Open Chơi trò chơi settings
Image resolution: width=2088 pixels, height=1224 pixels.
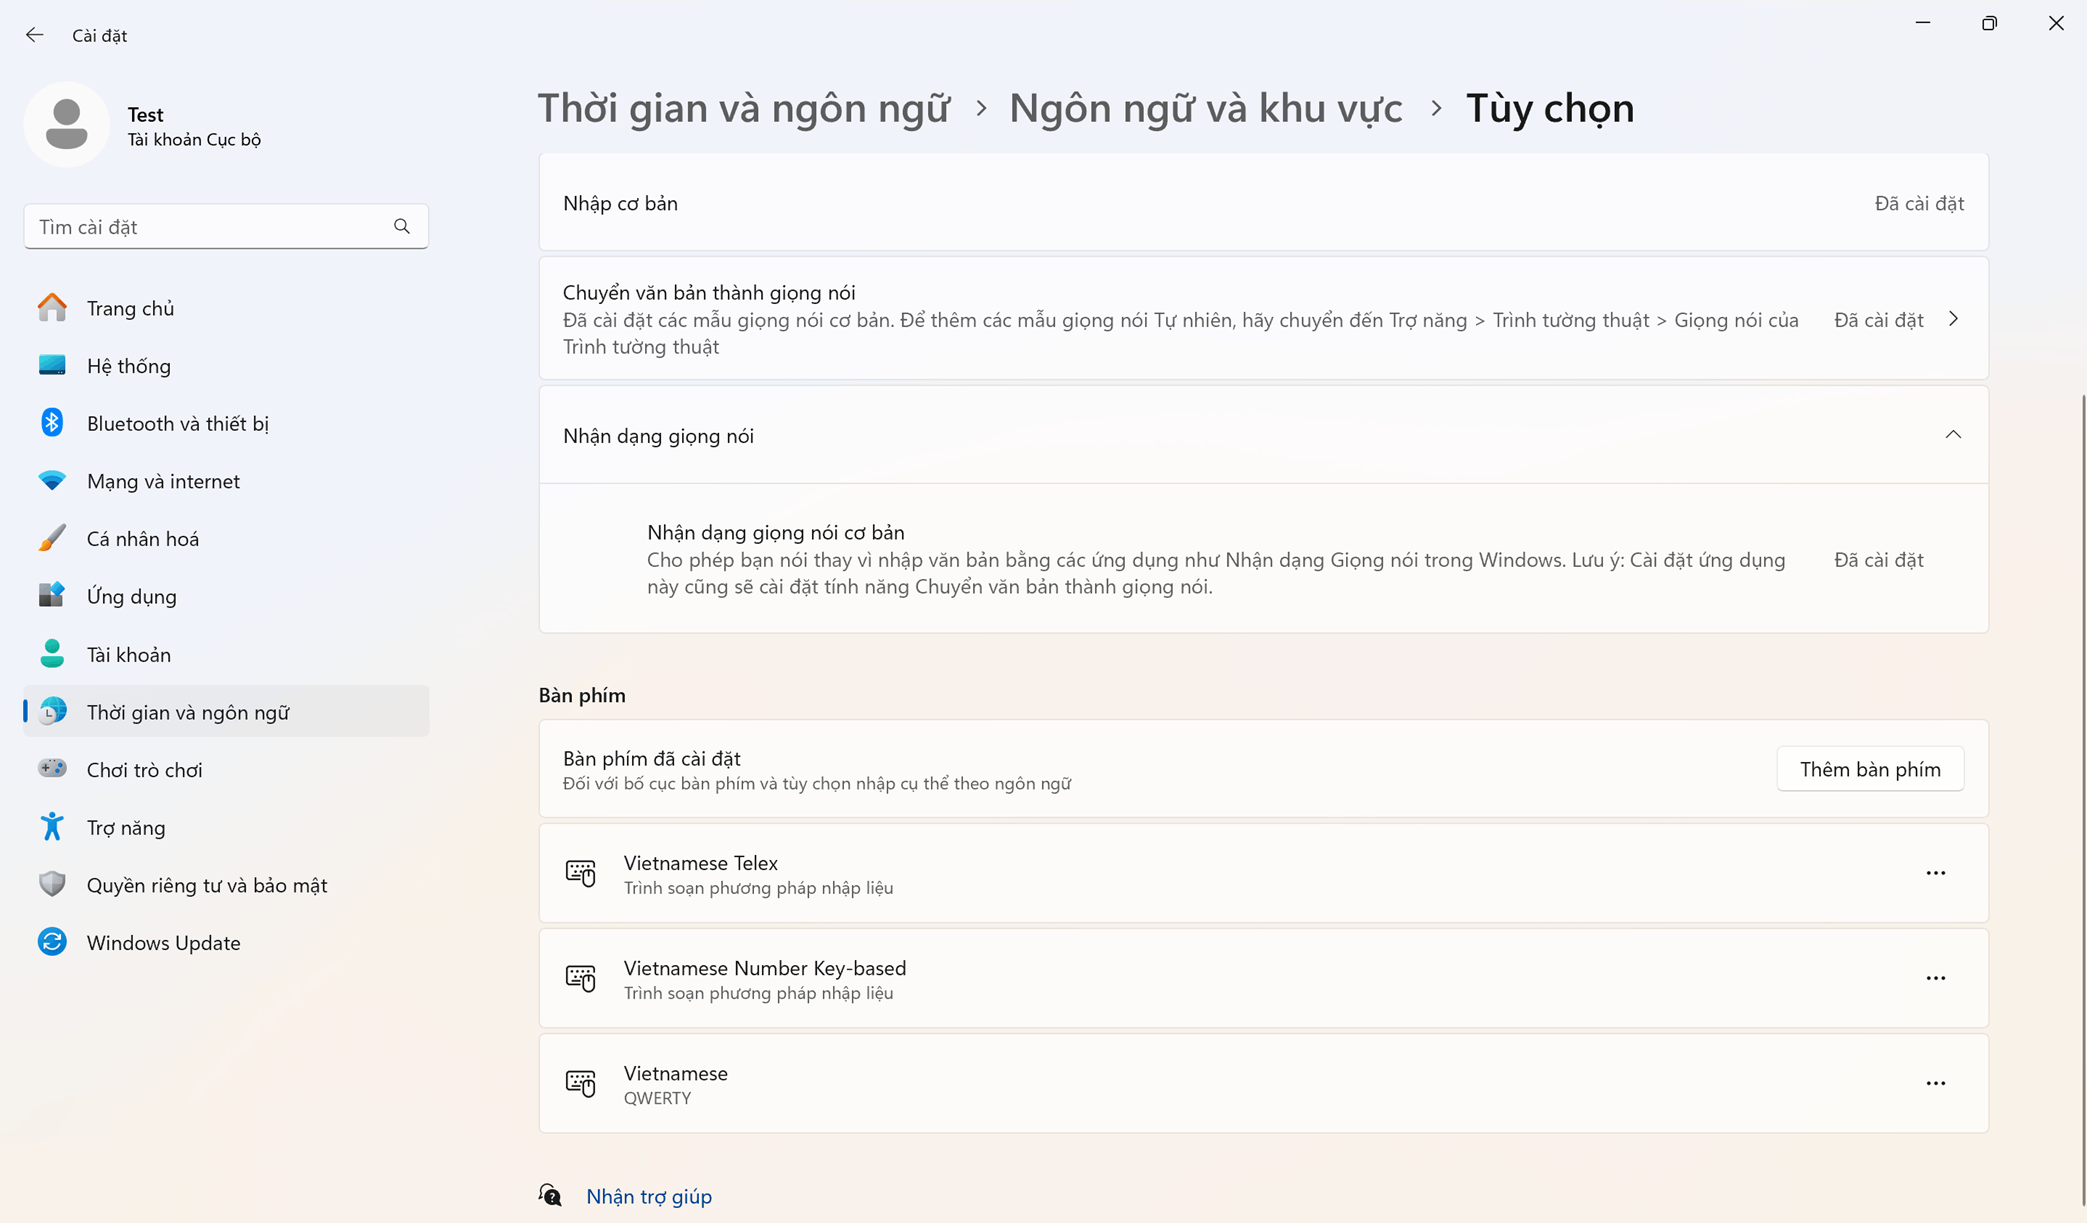pos(144,770)
